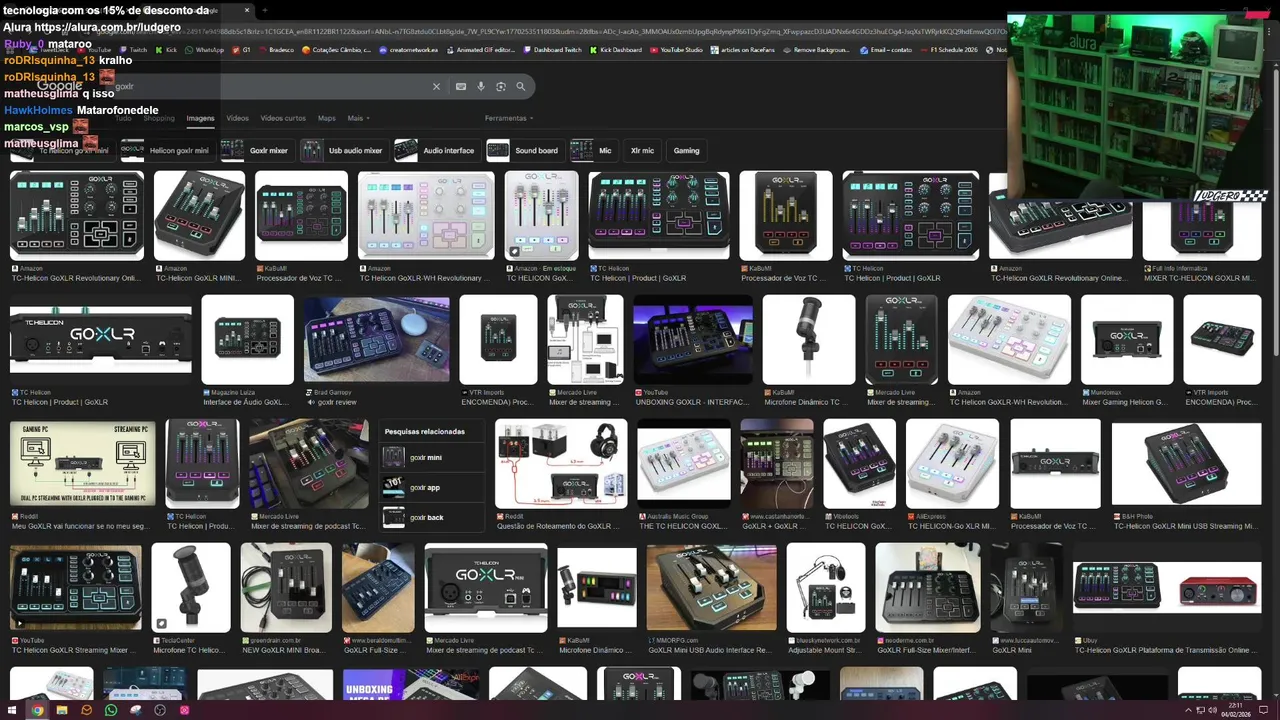Open a new browser tab with plus

(265, 10)
